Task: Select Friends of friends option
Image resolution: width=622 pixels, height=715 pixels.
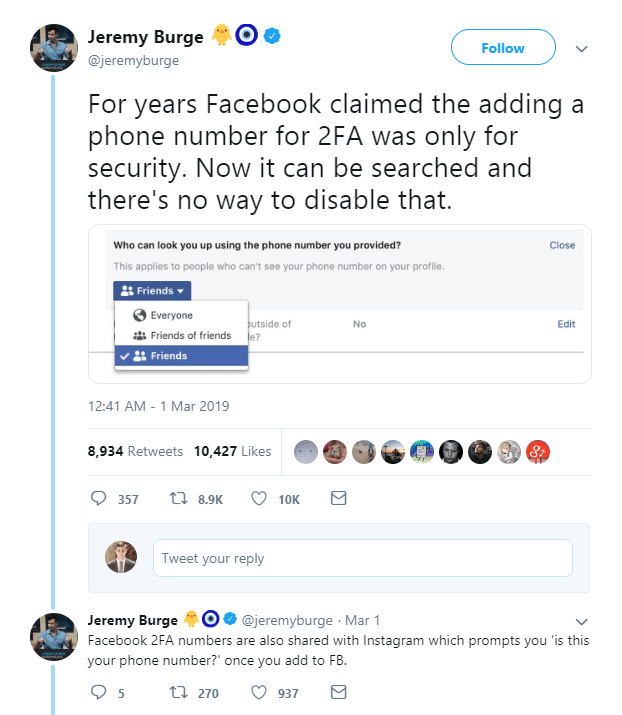Action: tap(181, 336)
